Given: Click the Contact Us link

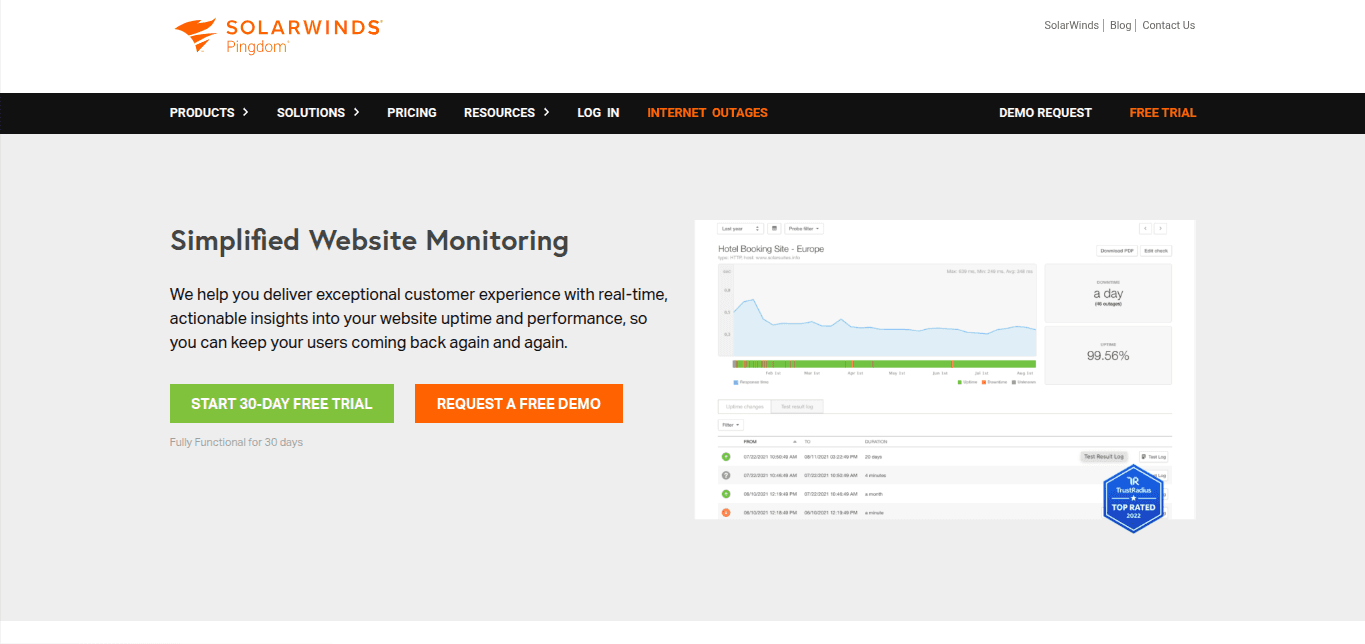Looking at the screenshot, I should (1168, 24).
